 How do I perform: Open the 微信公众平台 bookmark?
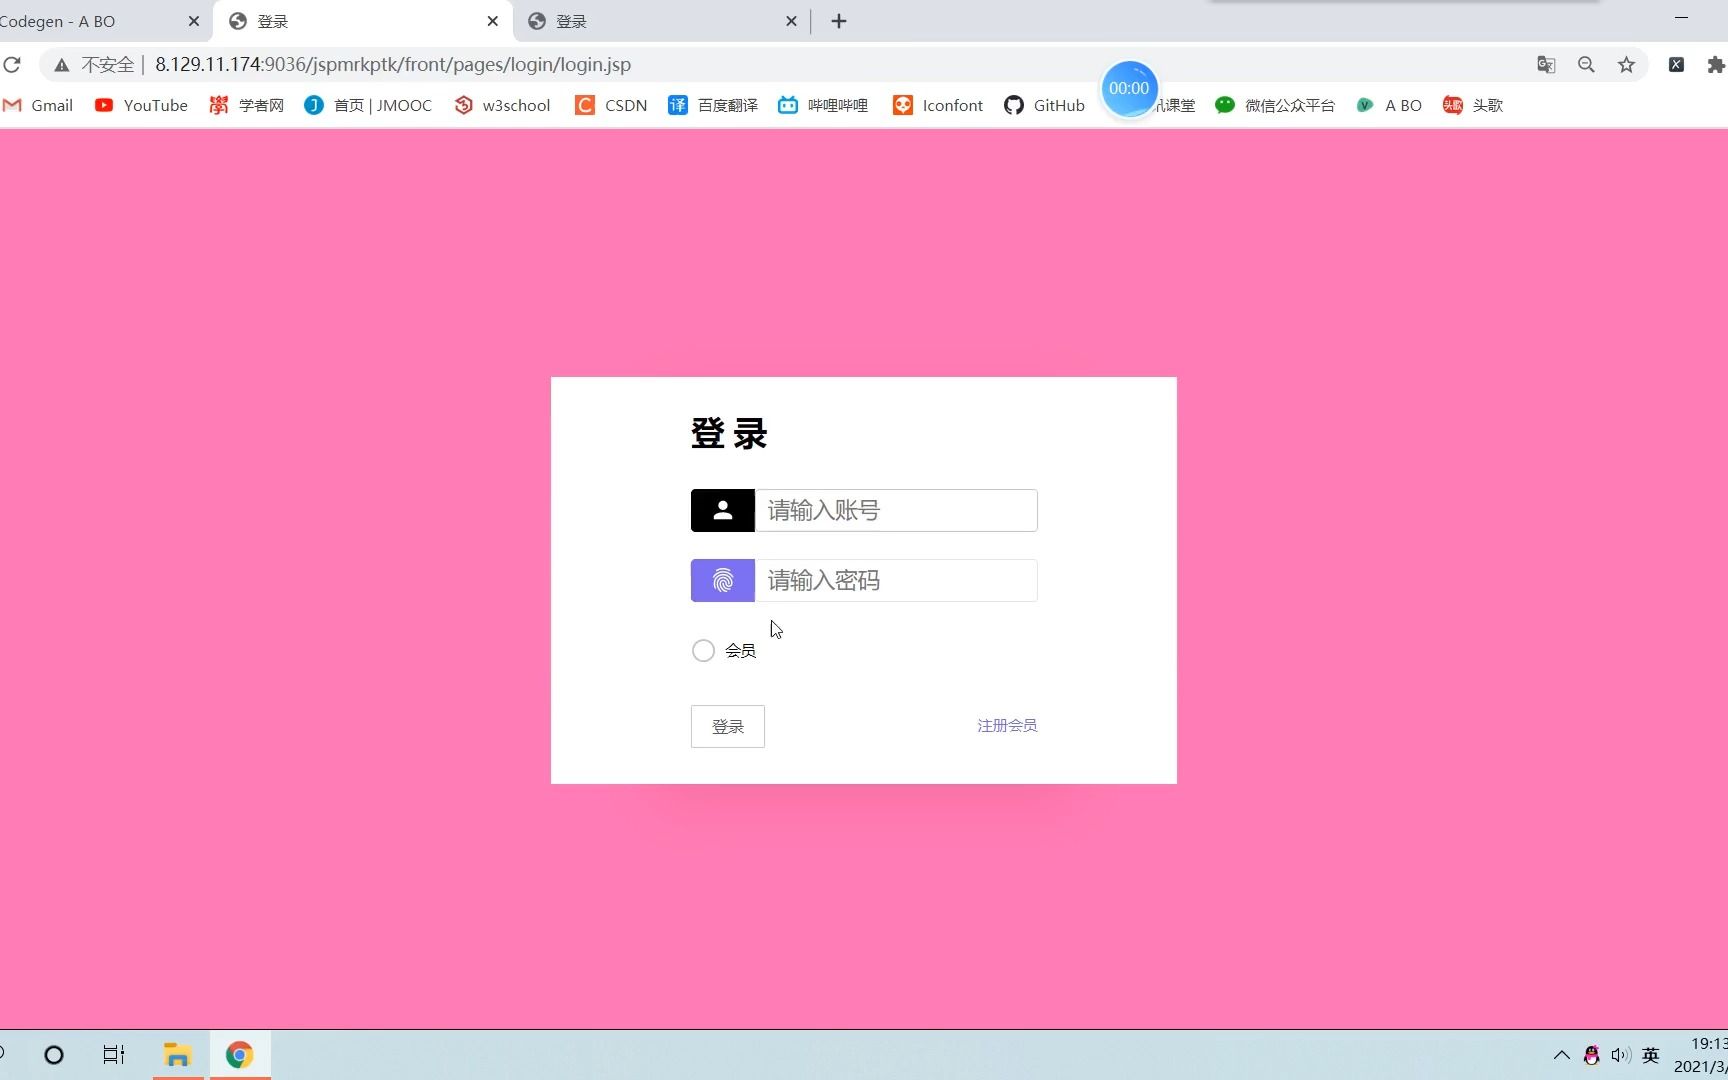[1275, 106]
